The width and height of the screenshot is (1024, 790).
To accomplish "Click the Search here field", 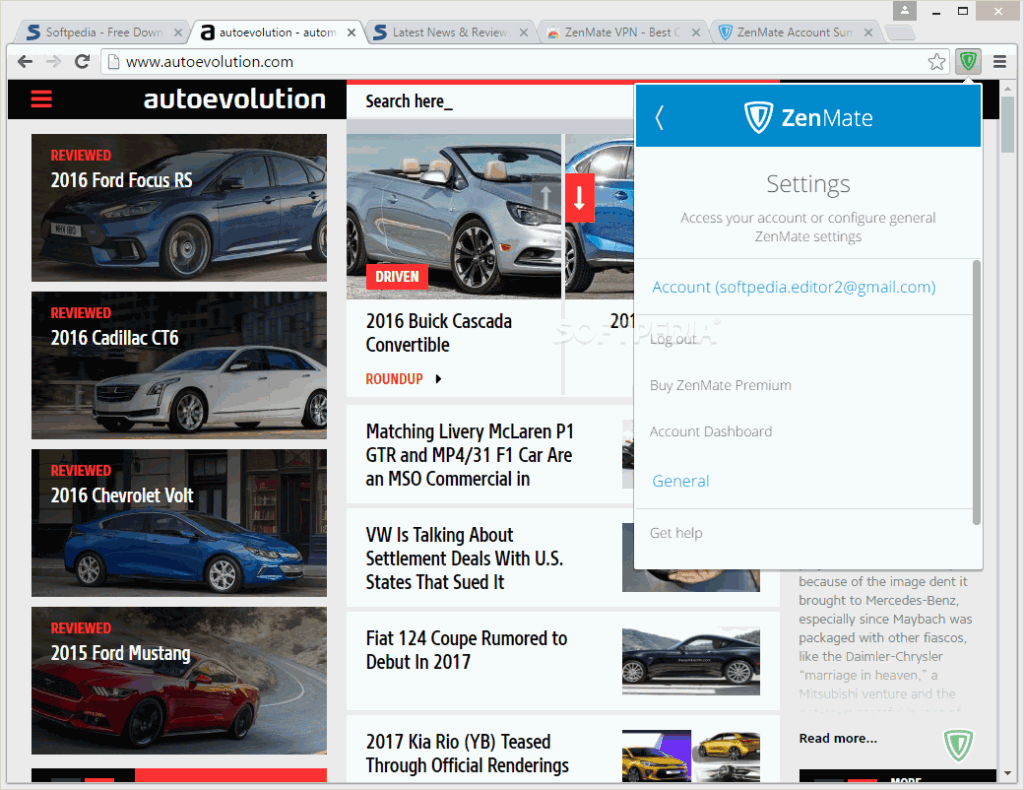I will [x=490, y=101].
